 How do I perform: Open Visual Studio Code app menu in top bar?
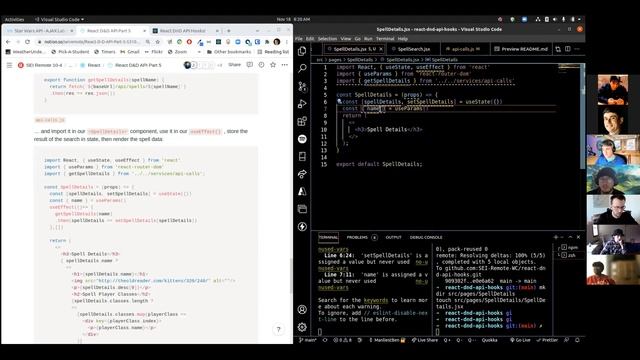(x=60, y=19)
